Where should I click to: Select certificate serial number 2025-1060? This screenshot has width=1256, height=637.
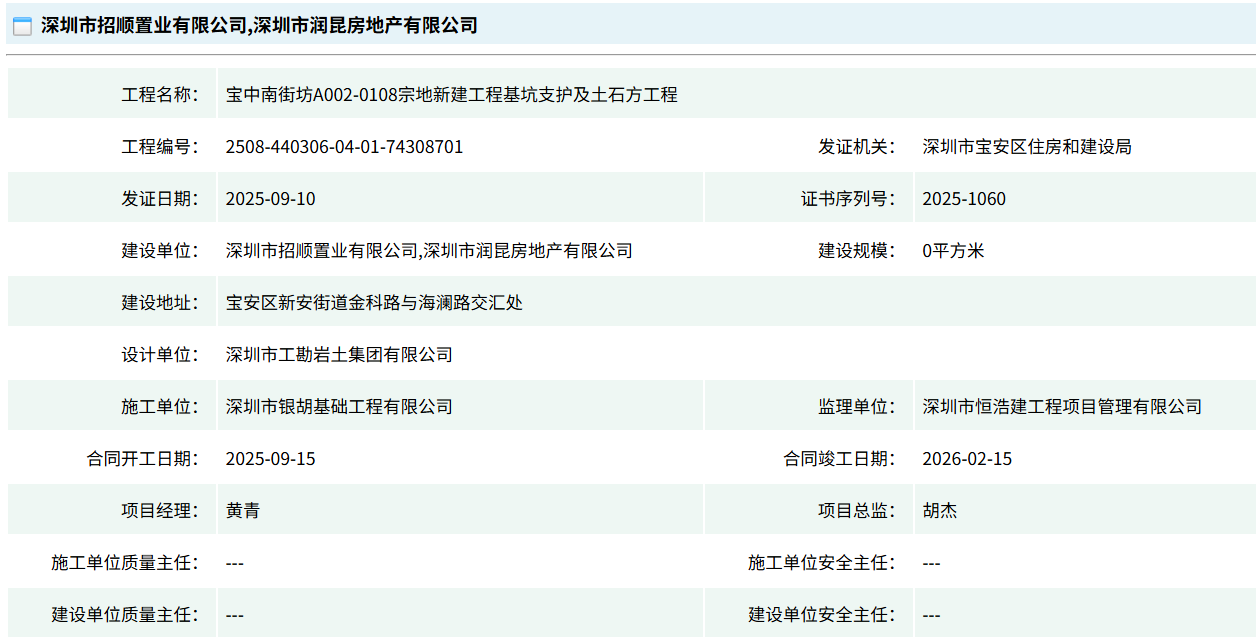(x=964, y=199)
